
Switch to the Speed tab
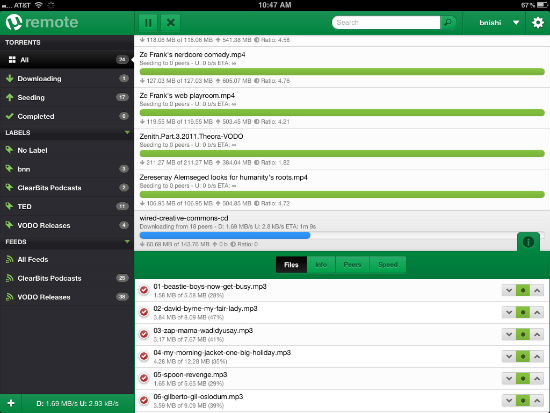tap(388, 265)
